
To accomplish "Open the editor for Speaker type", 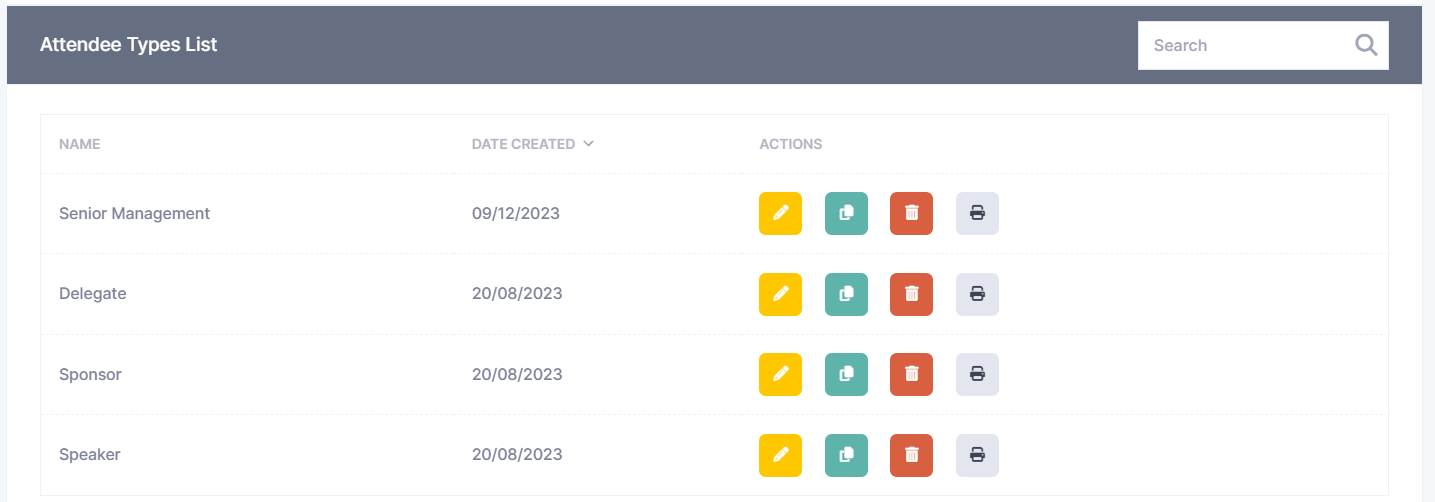I will pyautogui.click(x=780, y=455).
